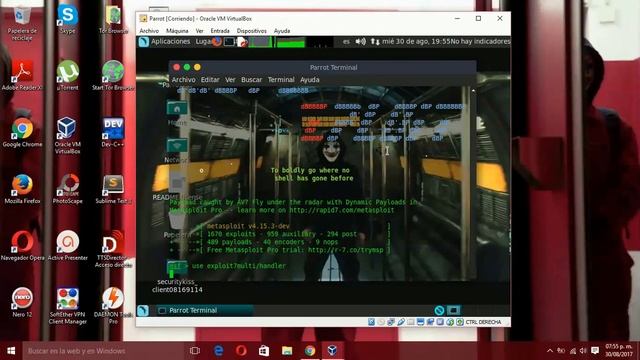This screenshot has height=360, width=640.
Task: Click the hard disk indicator in VirtualBox status bar
Action: (371, 322)
